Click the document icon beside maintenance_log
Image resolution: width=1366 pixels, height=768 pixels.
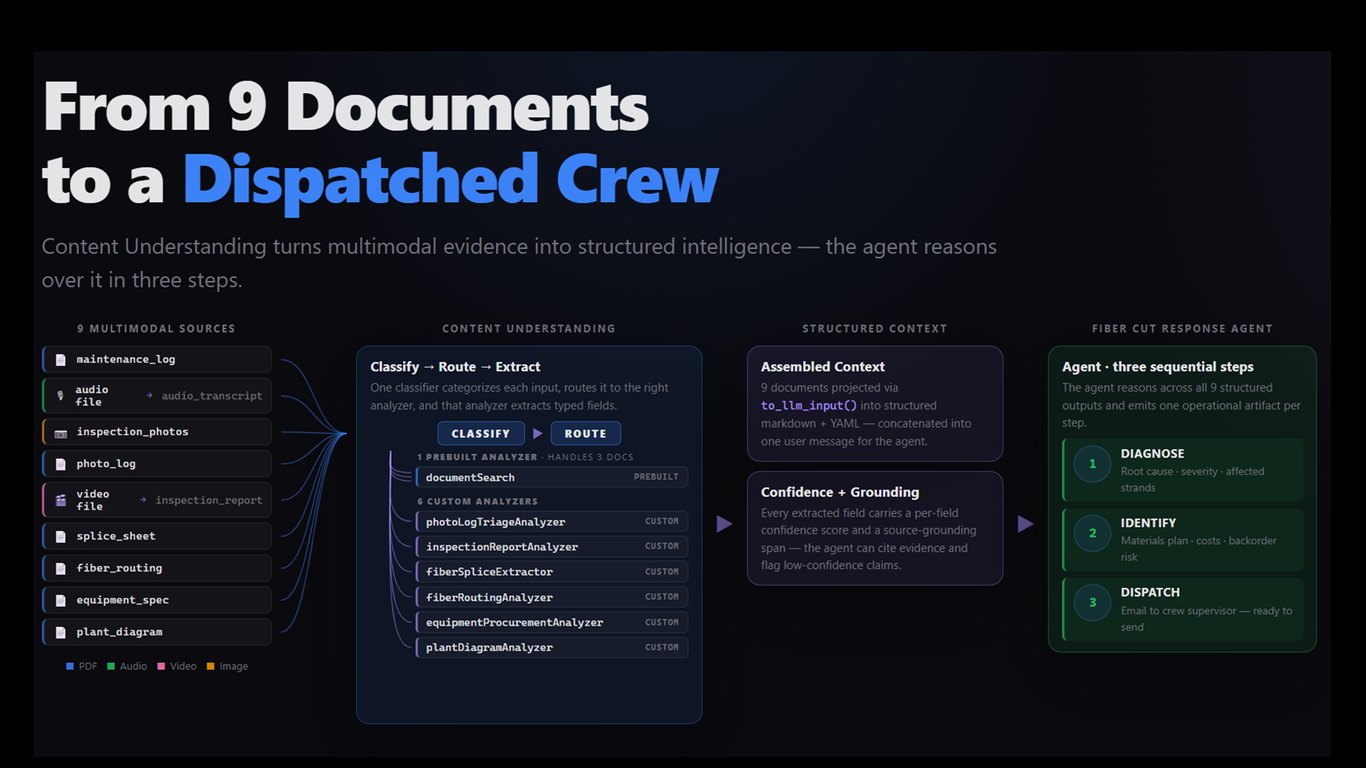60,360
